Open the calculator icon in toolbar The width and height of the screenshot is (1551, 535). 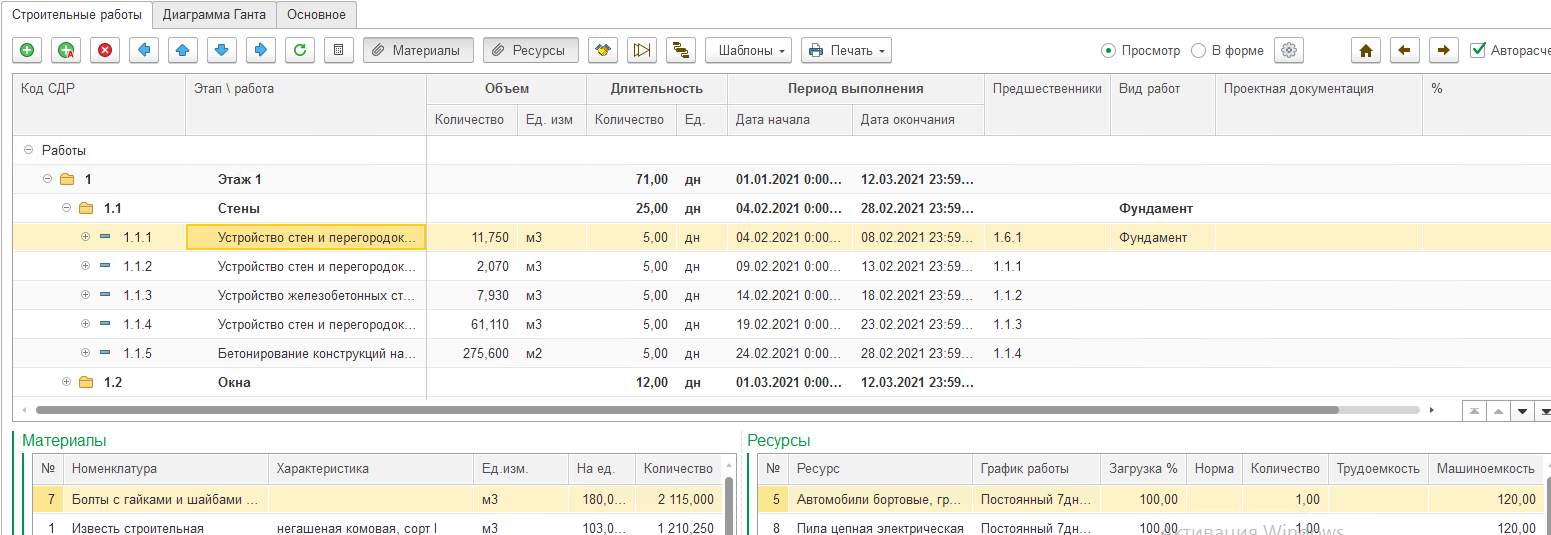click(339, 50)
